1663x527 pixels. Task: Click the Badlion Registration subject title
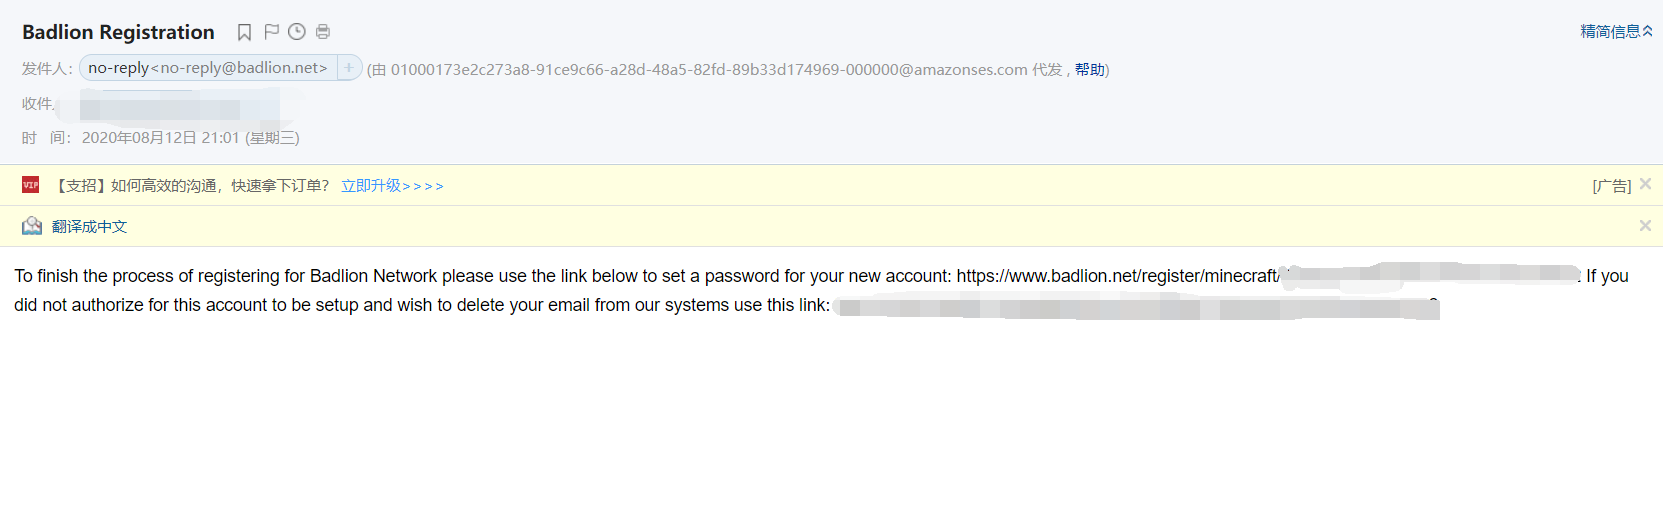[x=118, y=32]
